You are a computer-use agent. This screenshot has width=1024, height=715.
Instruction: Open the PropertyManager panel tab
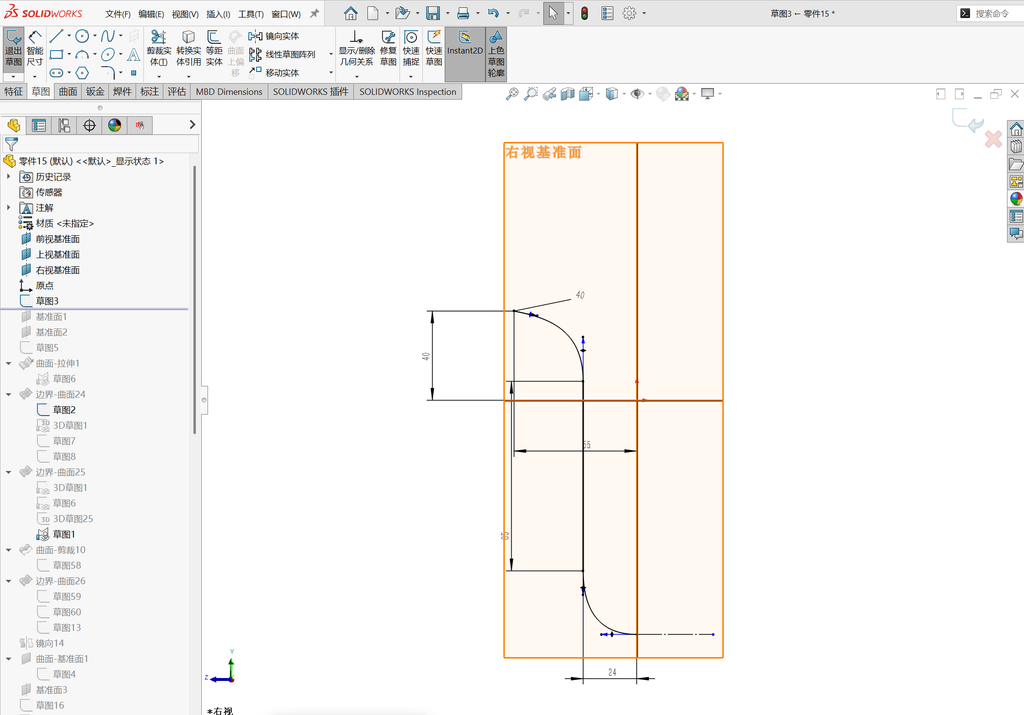(39, 125)
